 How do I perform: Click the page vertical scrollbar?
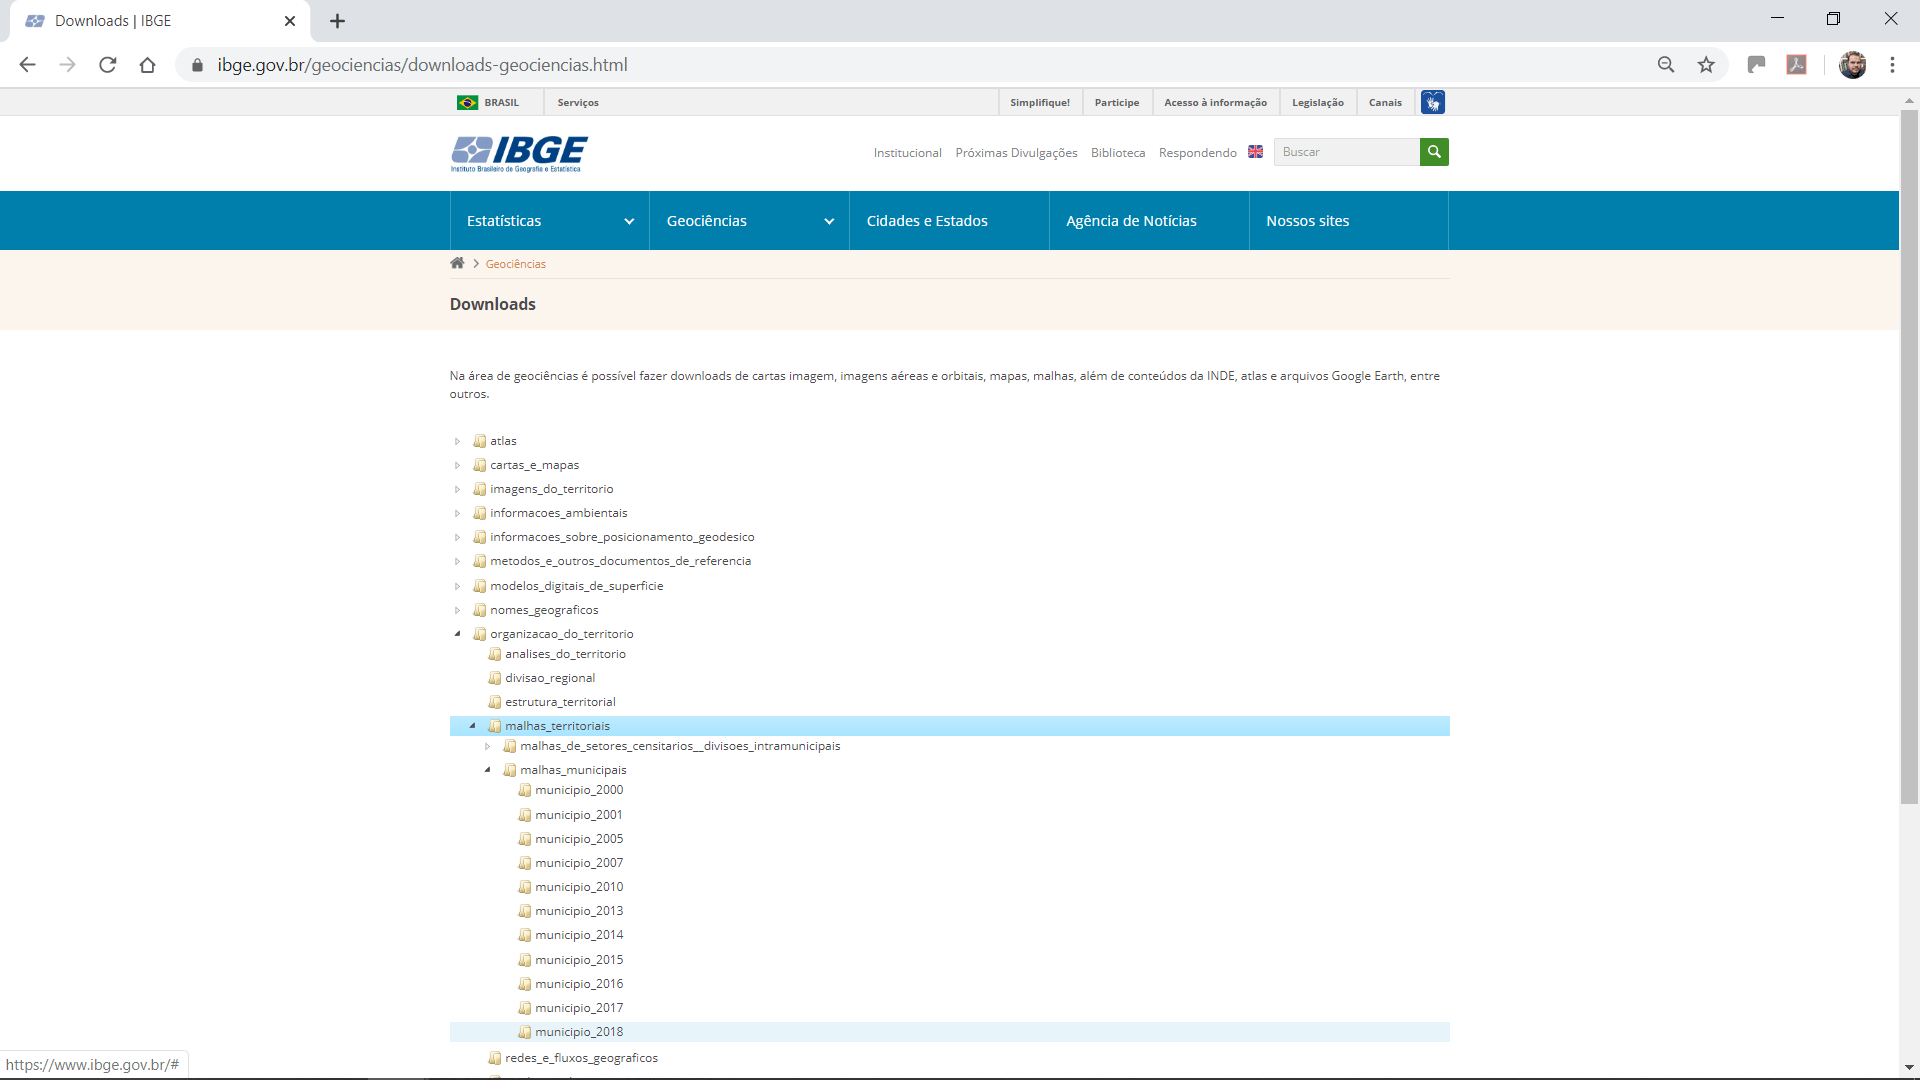click(x=1909, y=456)
